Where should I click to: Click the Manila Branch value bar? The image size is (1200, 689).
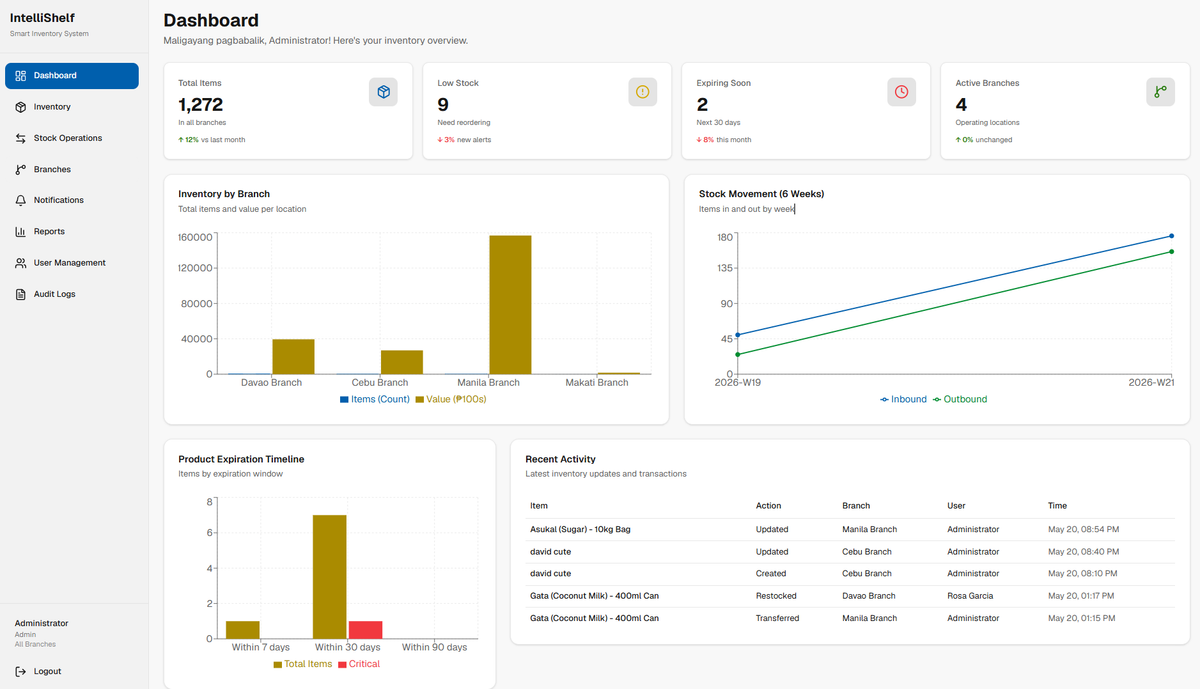click(510, 305)
